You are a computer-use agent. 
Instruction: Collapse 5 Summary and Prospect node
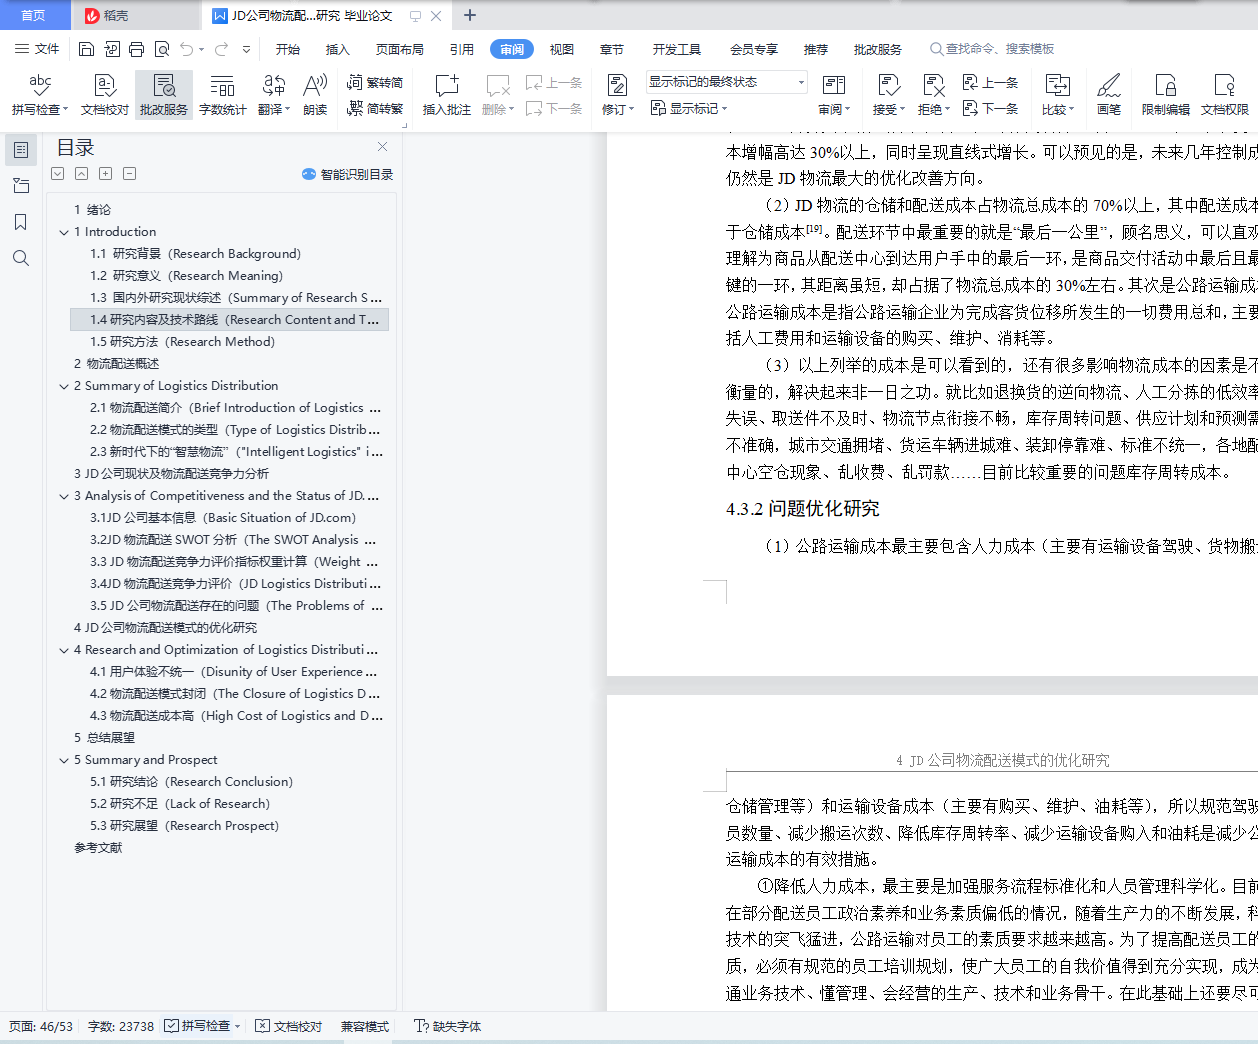(64, 760)
